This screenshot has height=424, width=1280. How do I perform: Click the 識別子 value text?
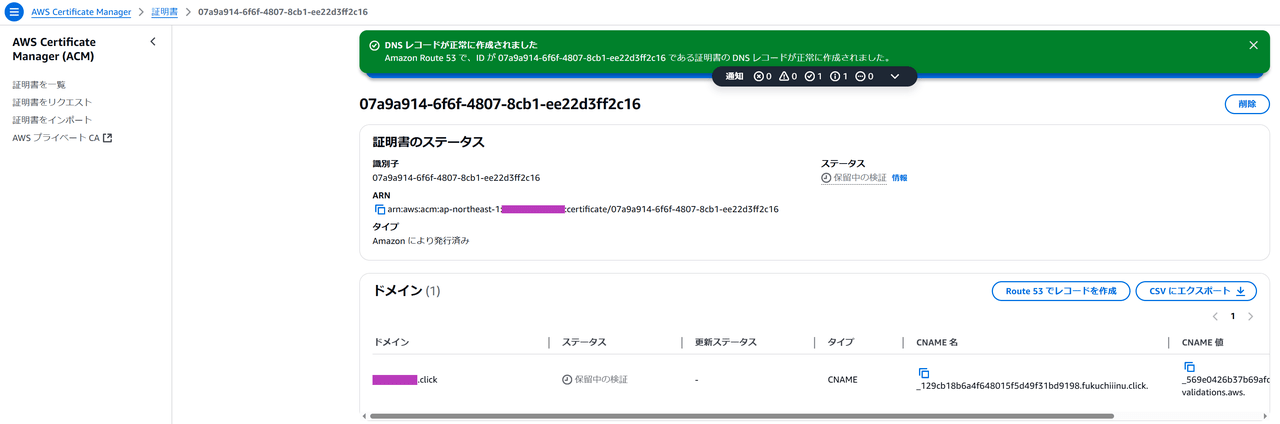(456, 178)
